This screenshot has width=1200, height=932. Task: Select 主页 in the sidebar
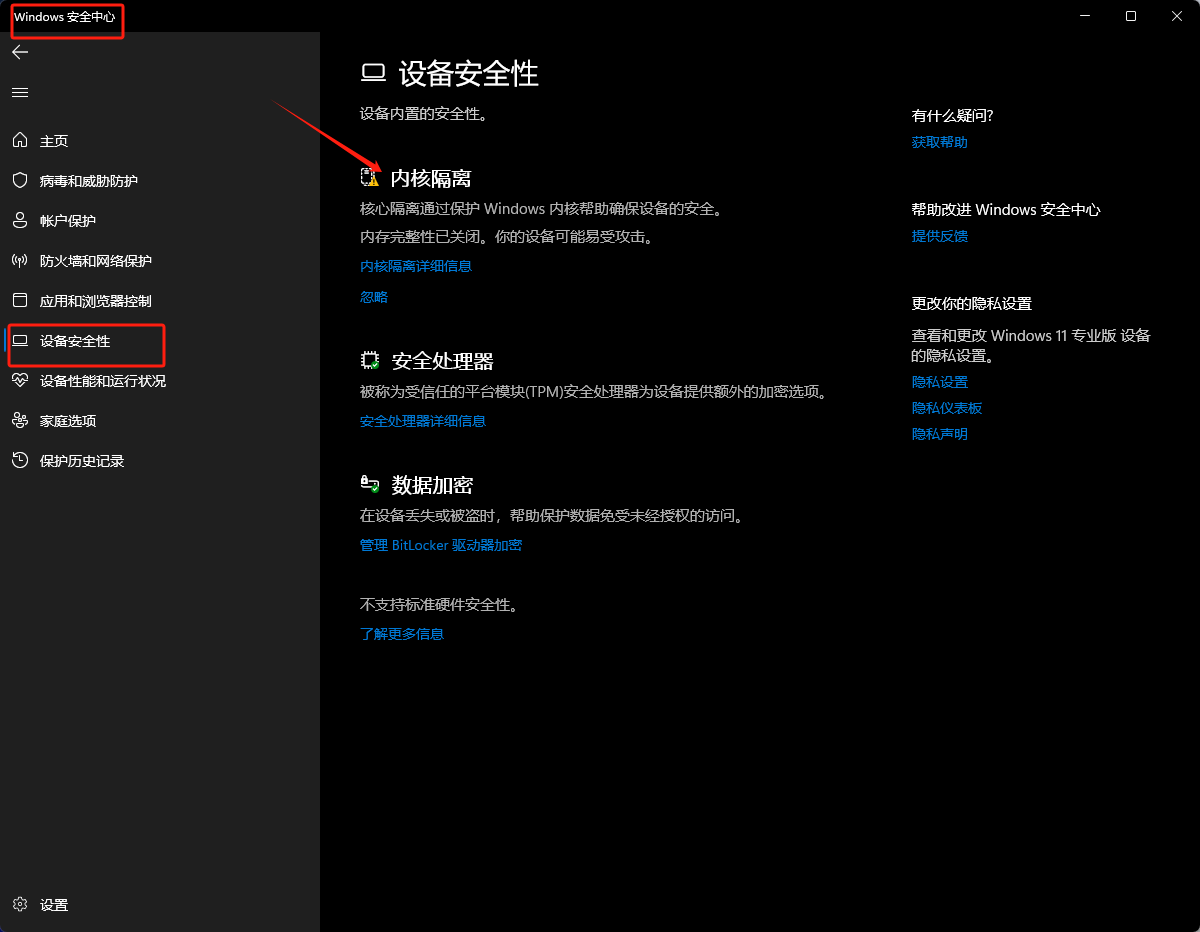click(x=54, y=141)
